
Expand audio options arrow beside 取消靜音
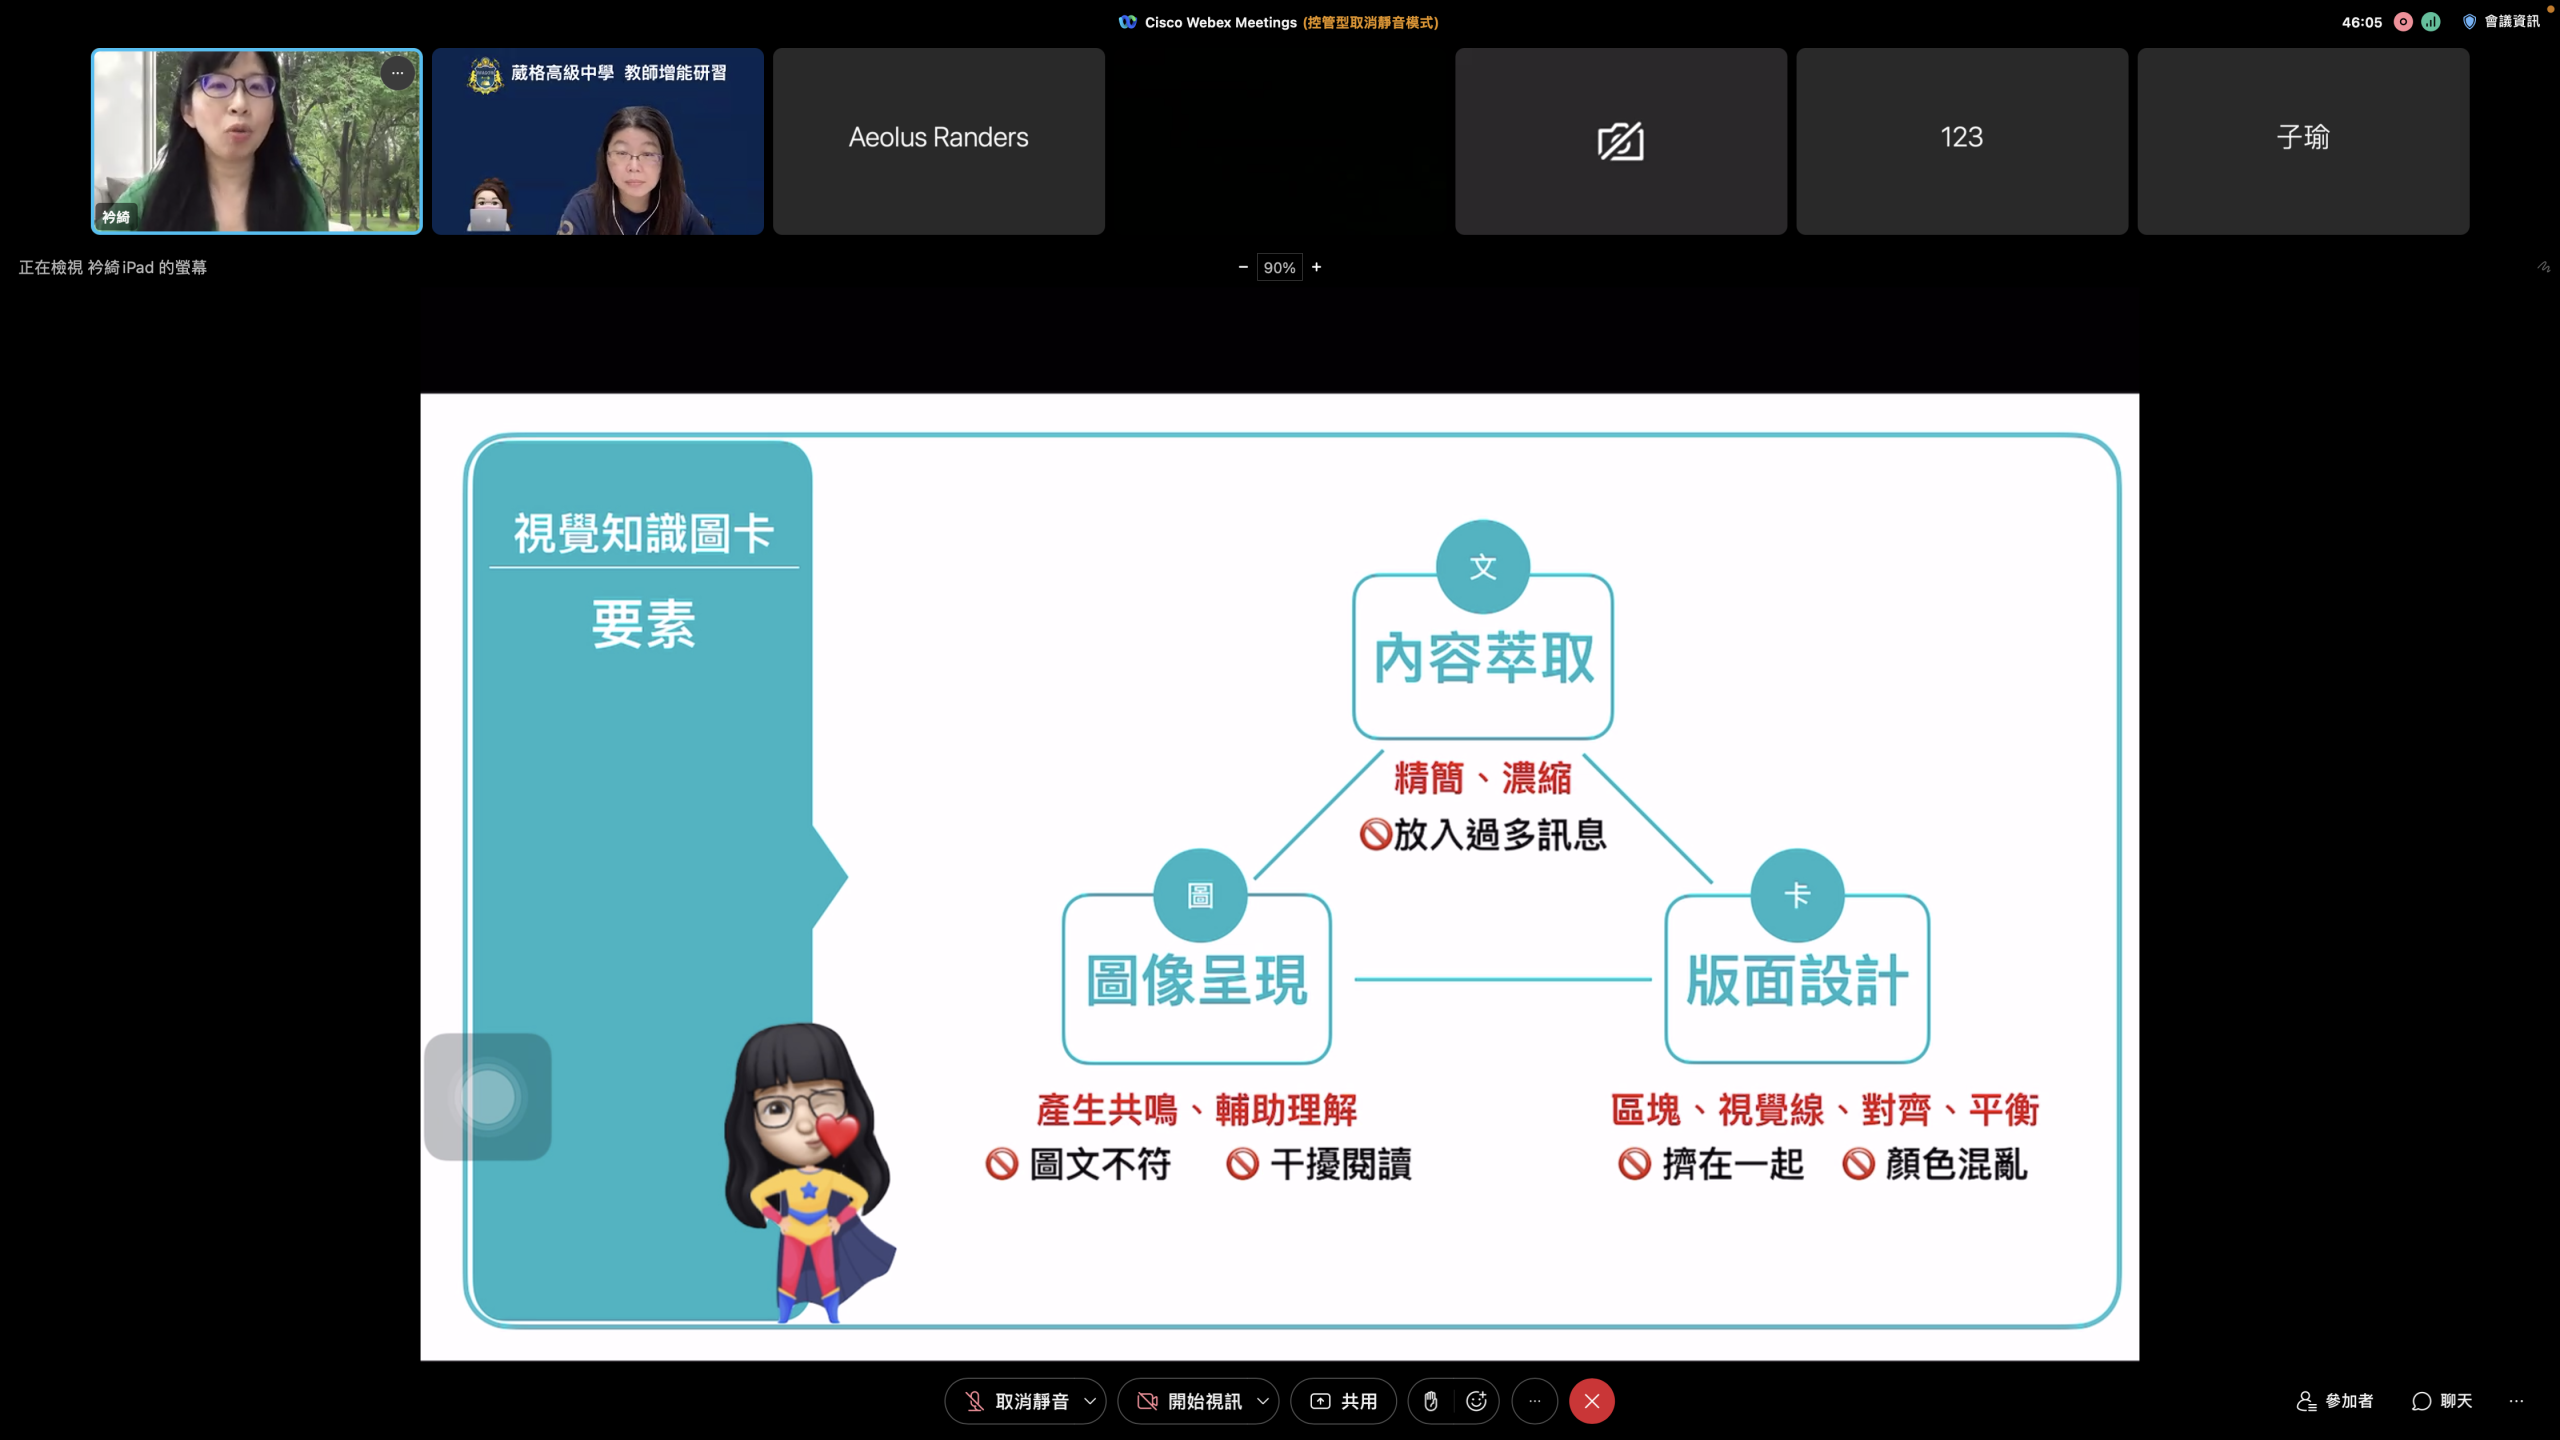pyautogui.click(x=1090, y=1401)
